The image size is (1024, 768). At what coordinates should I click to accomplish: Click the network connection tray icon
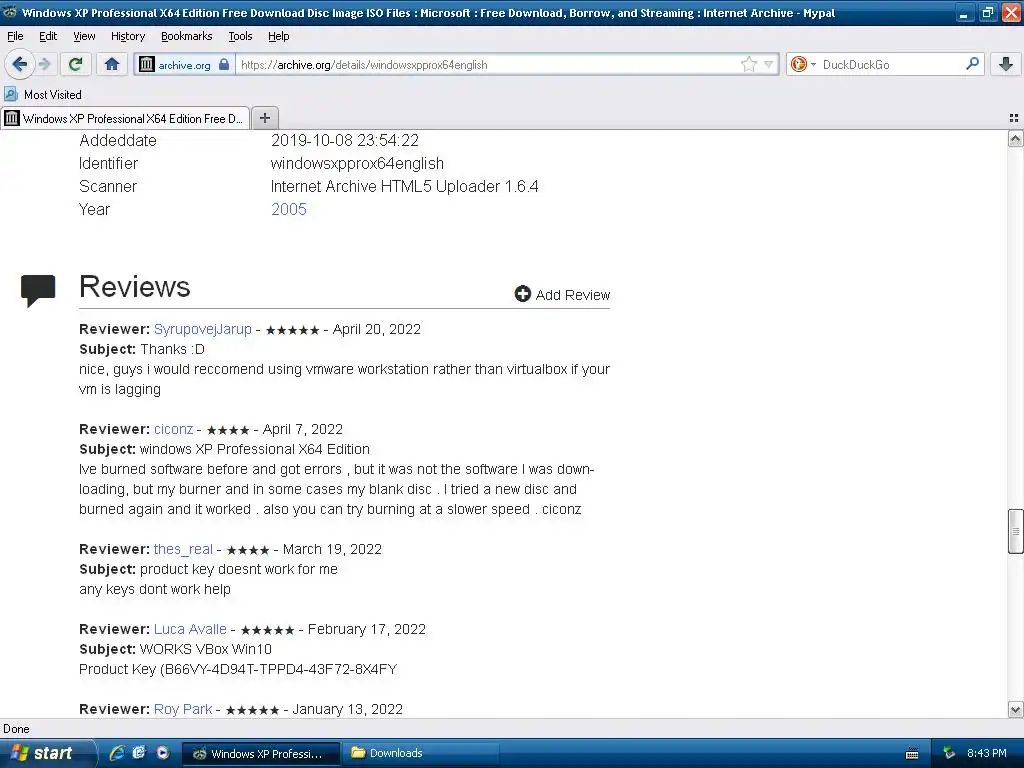pyautogui.click(x=949, y=753)
